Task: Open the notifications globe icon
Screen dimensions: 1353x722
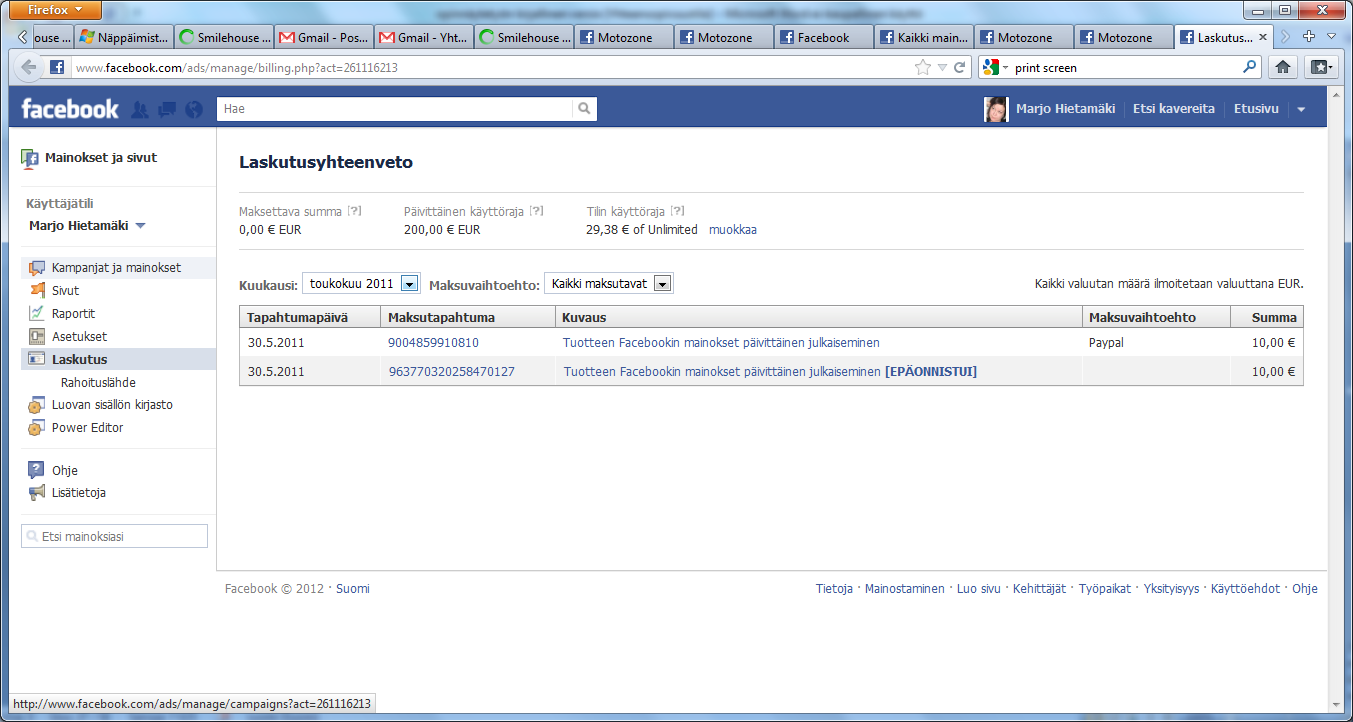Action: coord(194,109)
